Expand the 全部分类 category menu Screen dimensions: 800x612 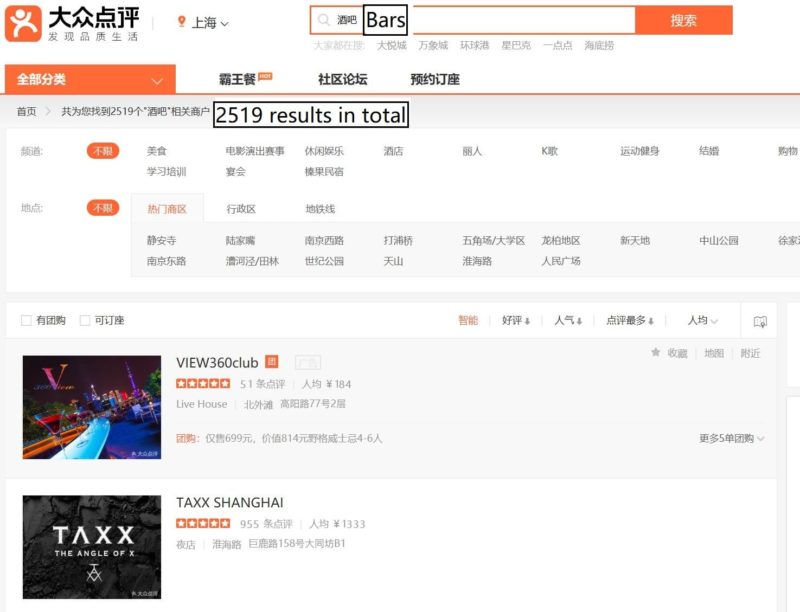click(90, 80)
